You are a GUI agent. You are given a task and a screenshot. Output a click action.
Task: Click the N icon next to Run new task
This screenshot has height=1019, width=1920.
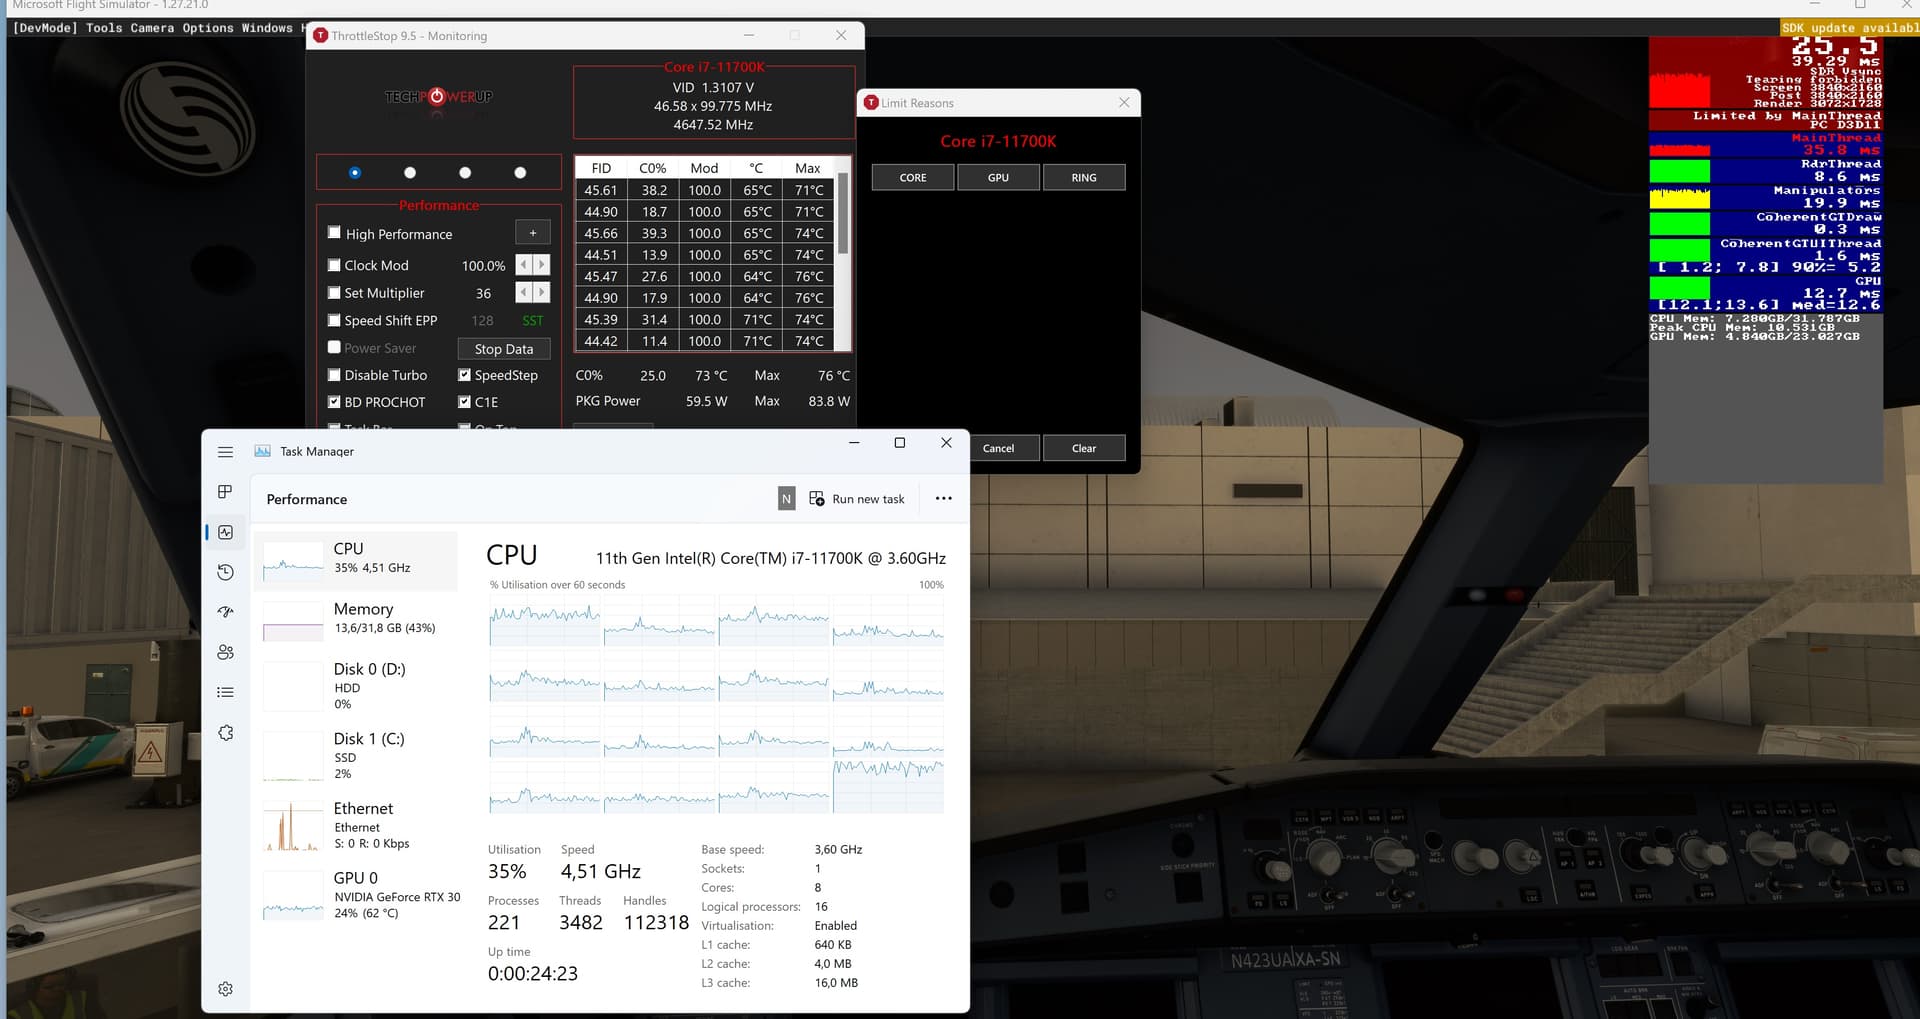click(x=786, y=499)
